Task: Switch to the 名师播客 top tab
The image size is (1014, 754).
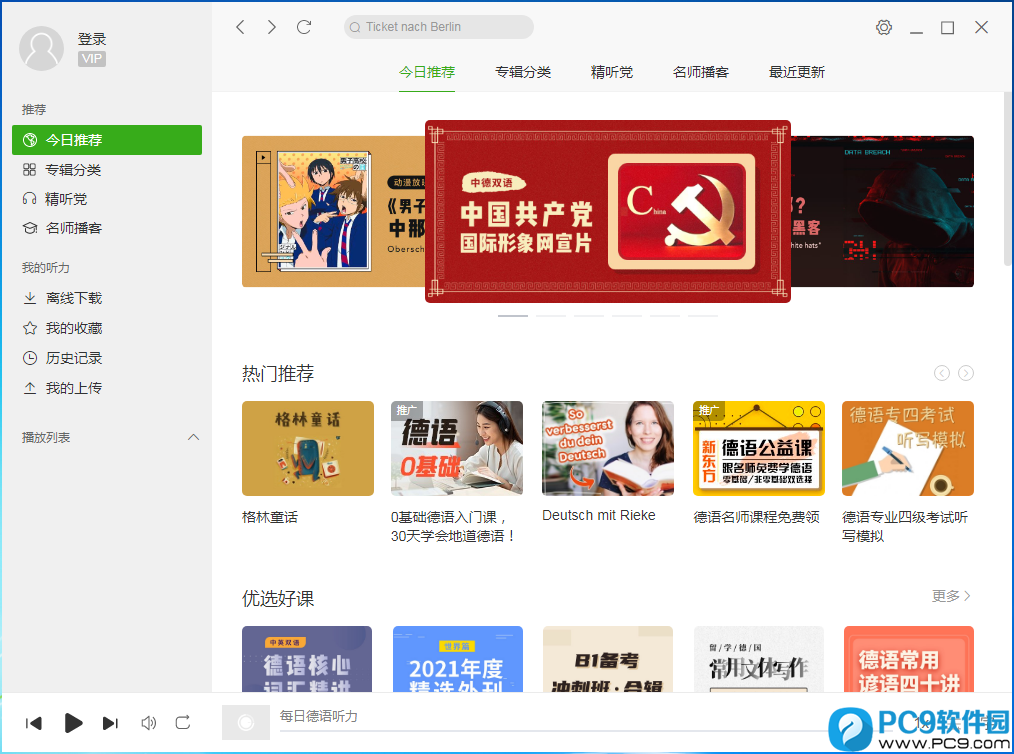Action: (700, 72)
